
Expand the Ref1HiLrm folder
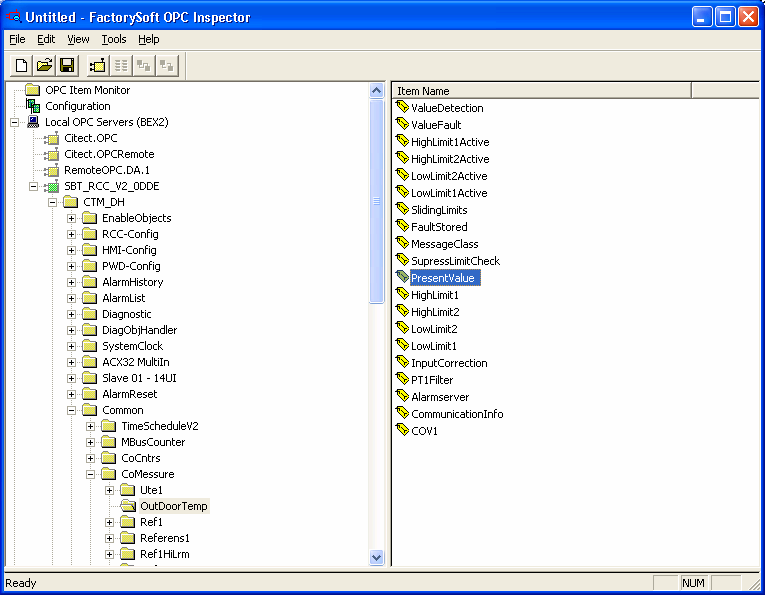point(109,554)
